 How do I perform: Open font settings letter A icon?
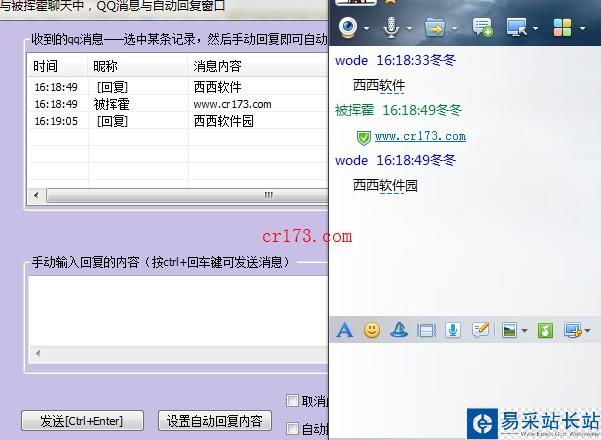point(344,330)
